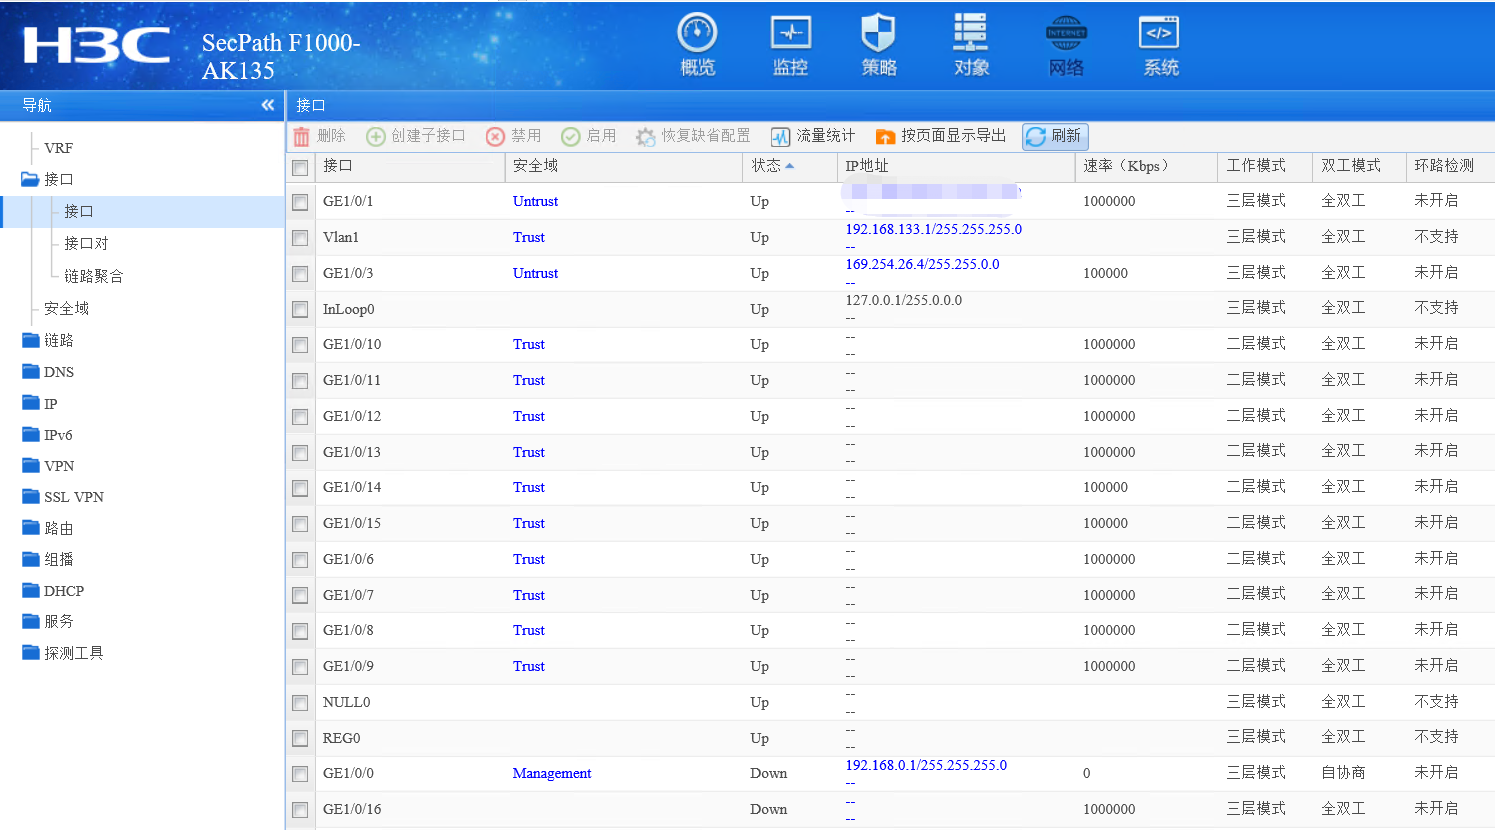Expand the DHCP folder in navigation
This screenshot has width=1495, height=830.
[x=63, y=591]
